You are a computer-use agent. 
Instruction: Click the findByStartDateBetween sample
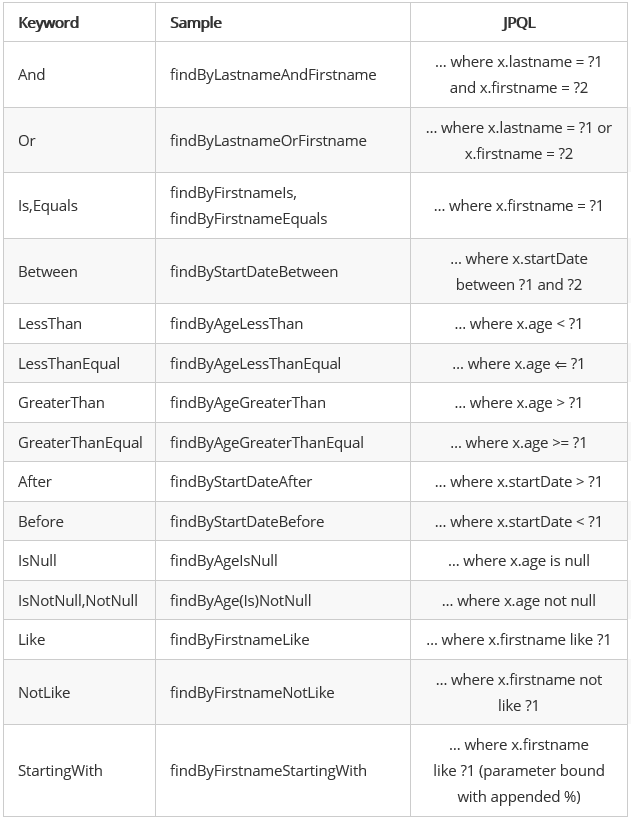coord(254,272)
